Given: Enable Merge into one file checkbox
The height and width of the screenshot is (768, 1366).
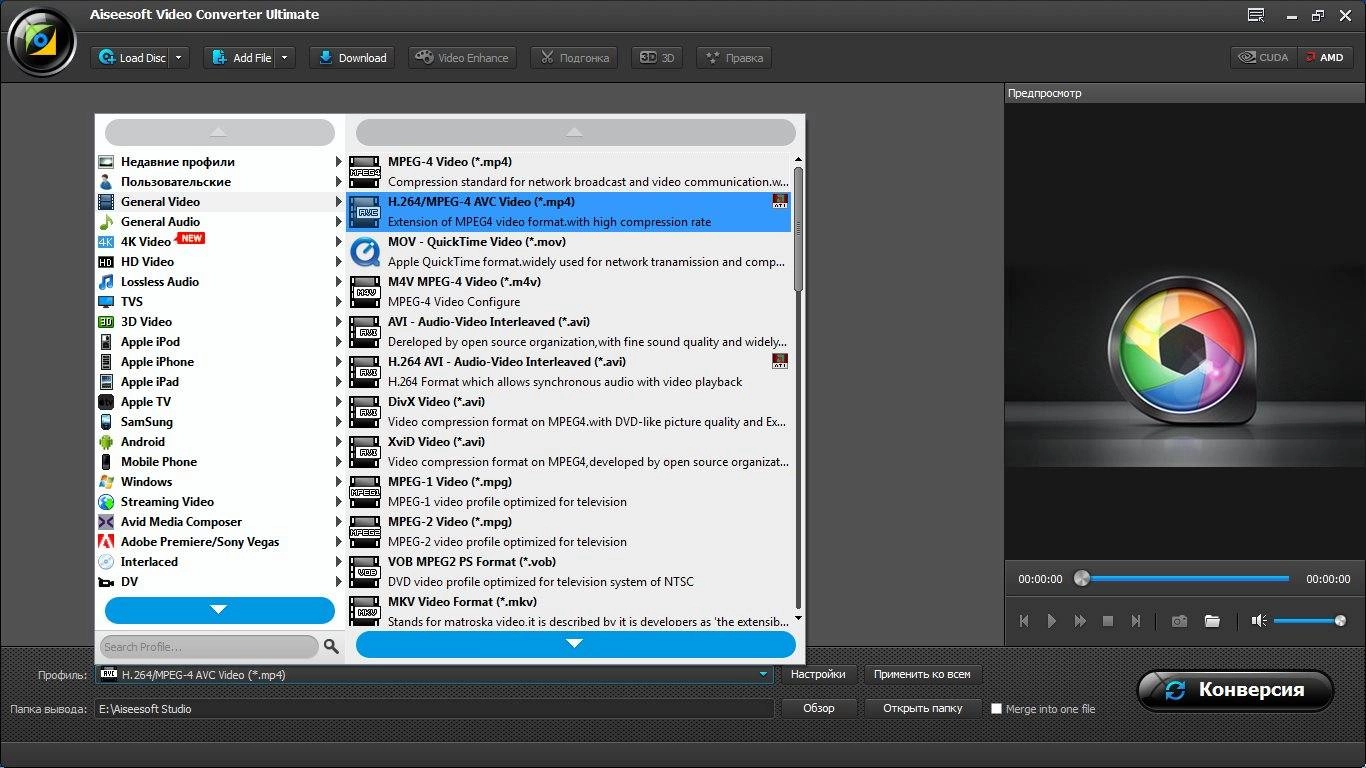Looking at the screenshot, I should 996,709.
